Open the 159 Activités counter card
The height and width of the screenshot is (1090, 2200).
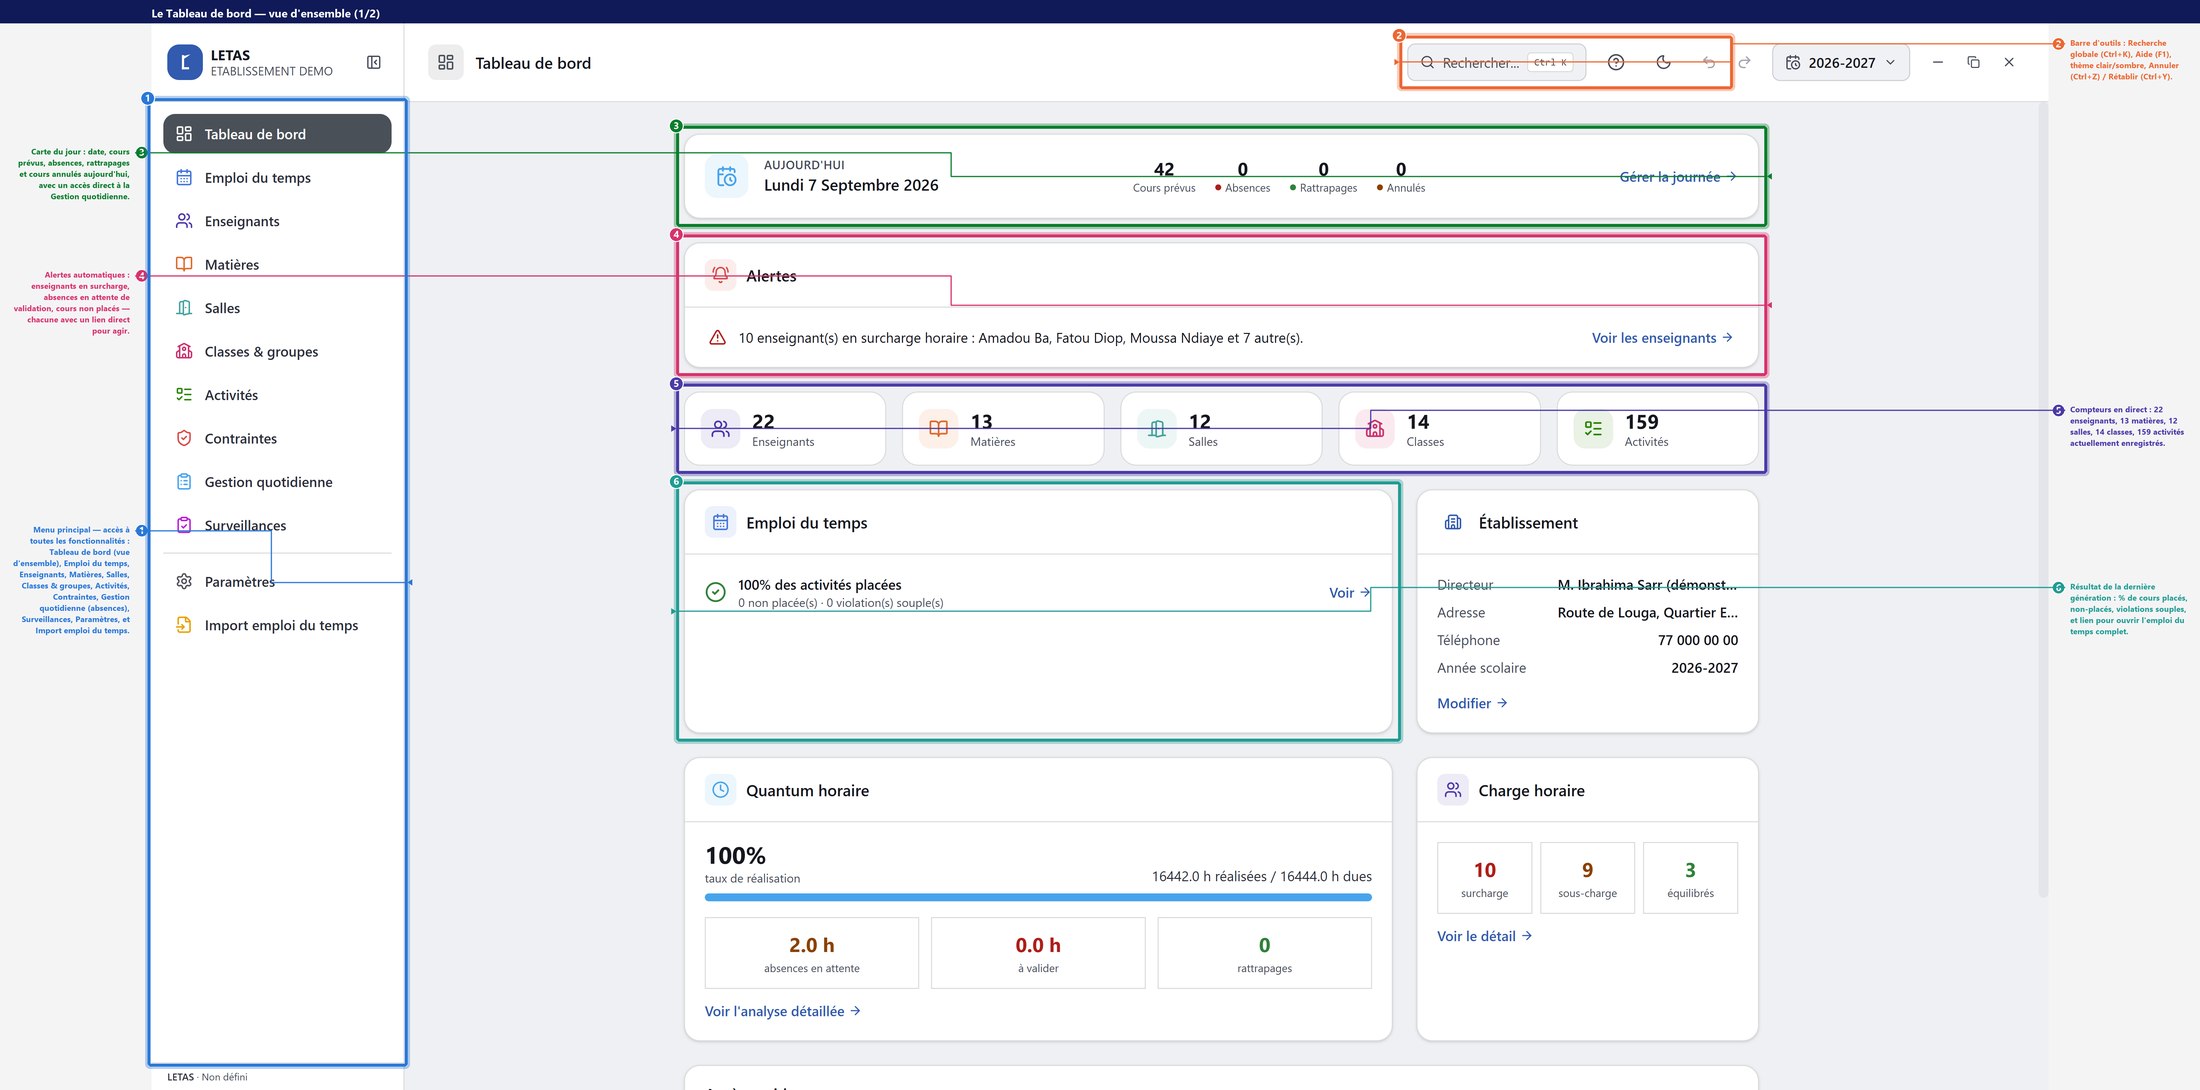click(x=1657, y=429)
